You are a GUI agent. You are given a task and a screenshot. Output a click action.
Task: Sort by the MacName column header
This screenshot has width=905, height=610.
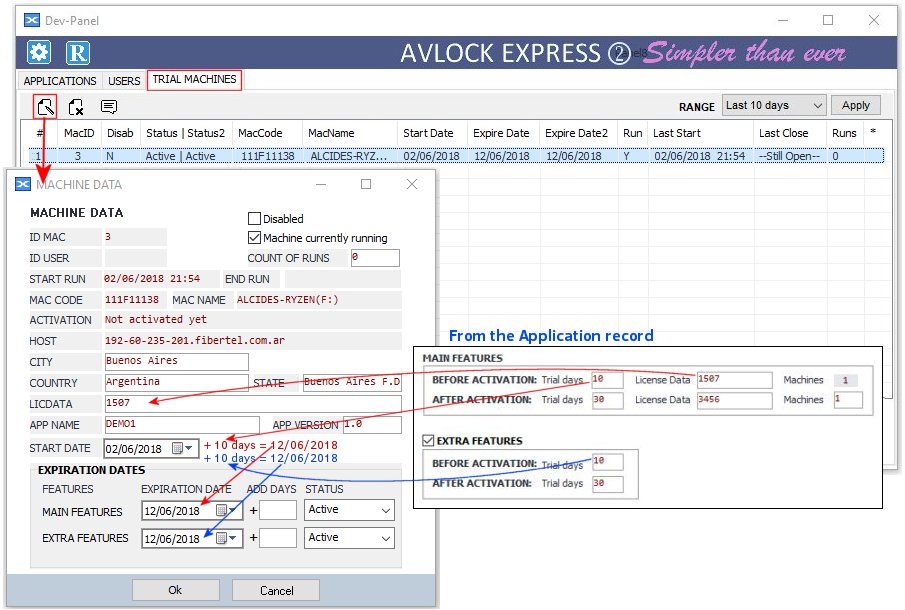click(x=350, y=133)
